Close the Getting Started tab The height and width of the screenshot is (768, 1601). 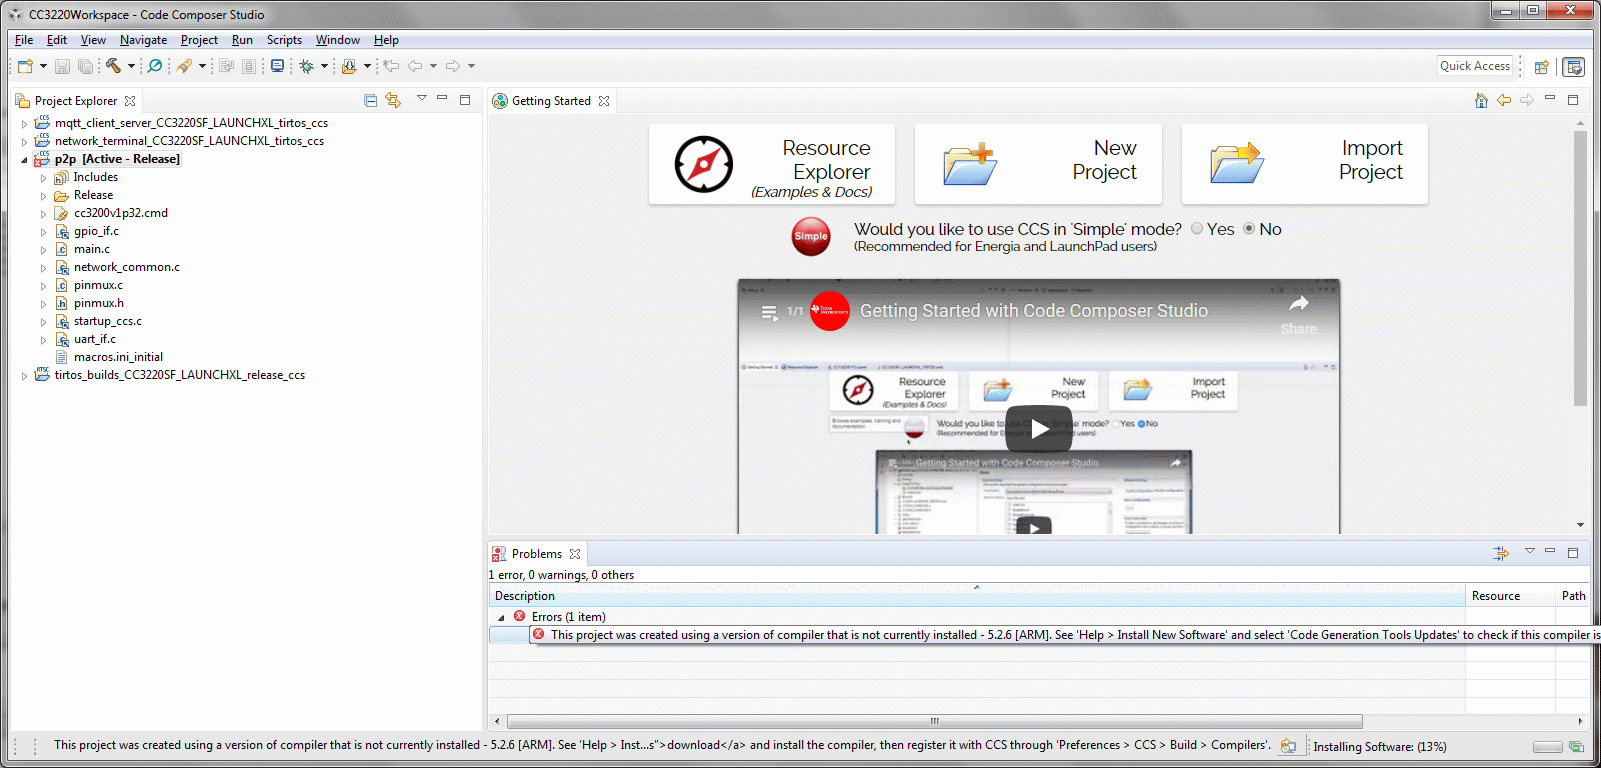[604, 101]
